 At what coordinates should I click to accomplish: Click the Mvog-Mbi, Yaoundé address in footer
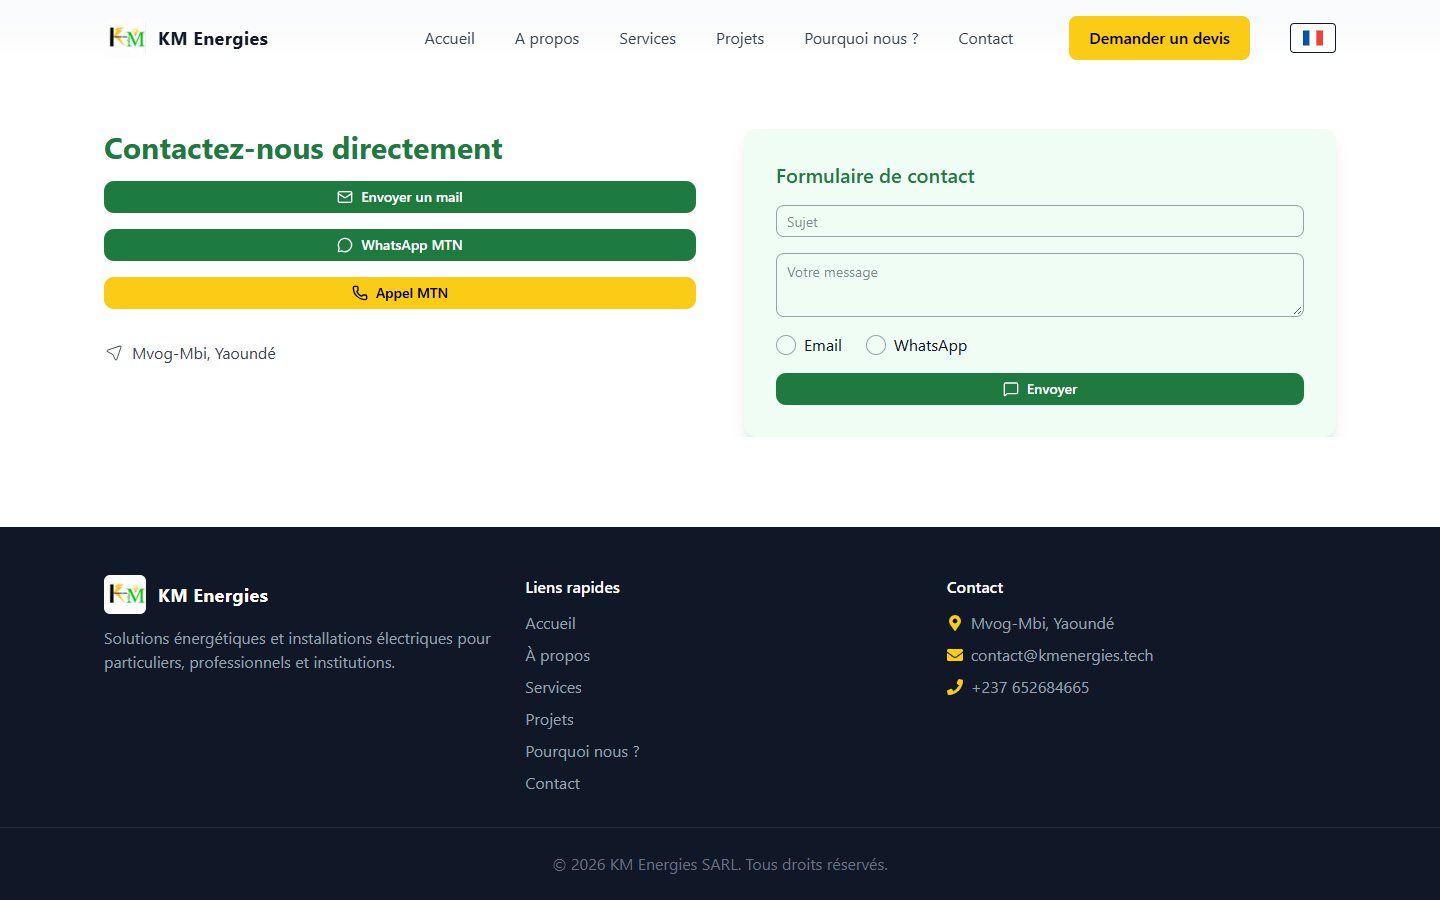pyautogui.click(x=1042, y=623)
